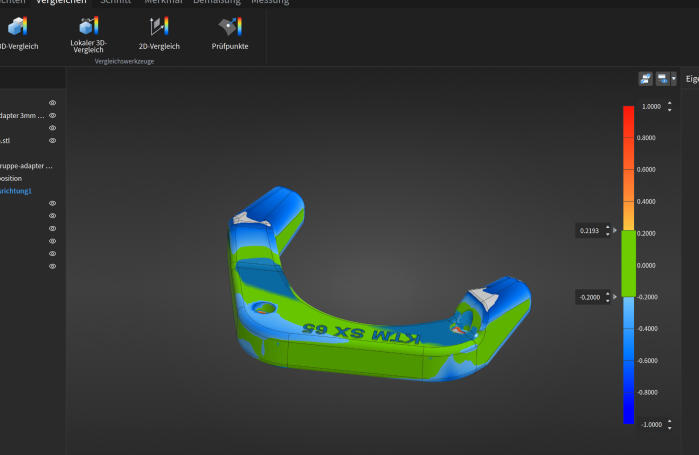Toggle the eye icon between 'dapter 3mm' and '.stl' rows

[x=53, y=128]
